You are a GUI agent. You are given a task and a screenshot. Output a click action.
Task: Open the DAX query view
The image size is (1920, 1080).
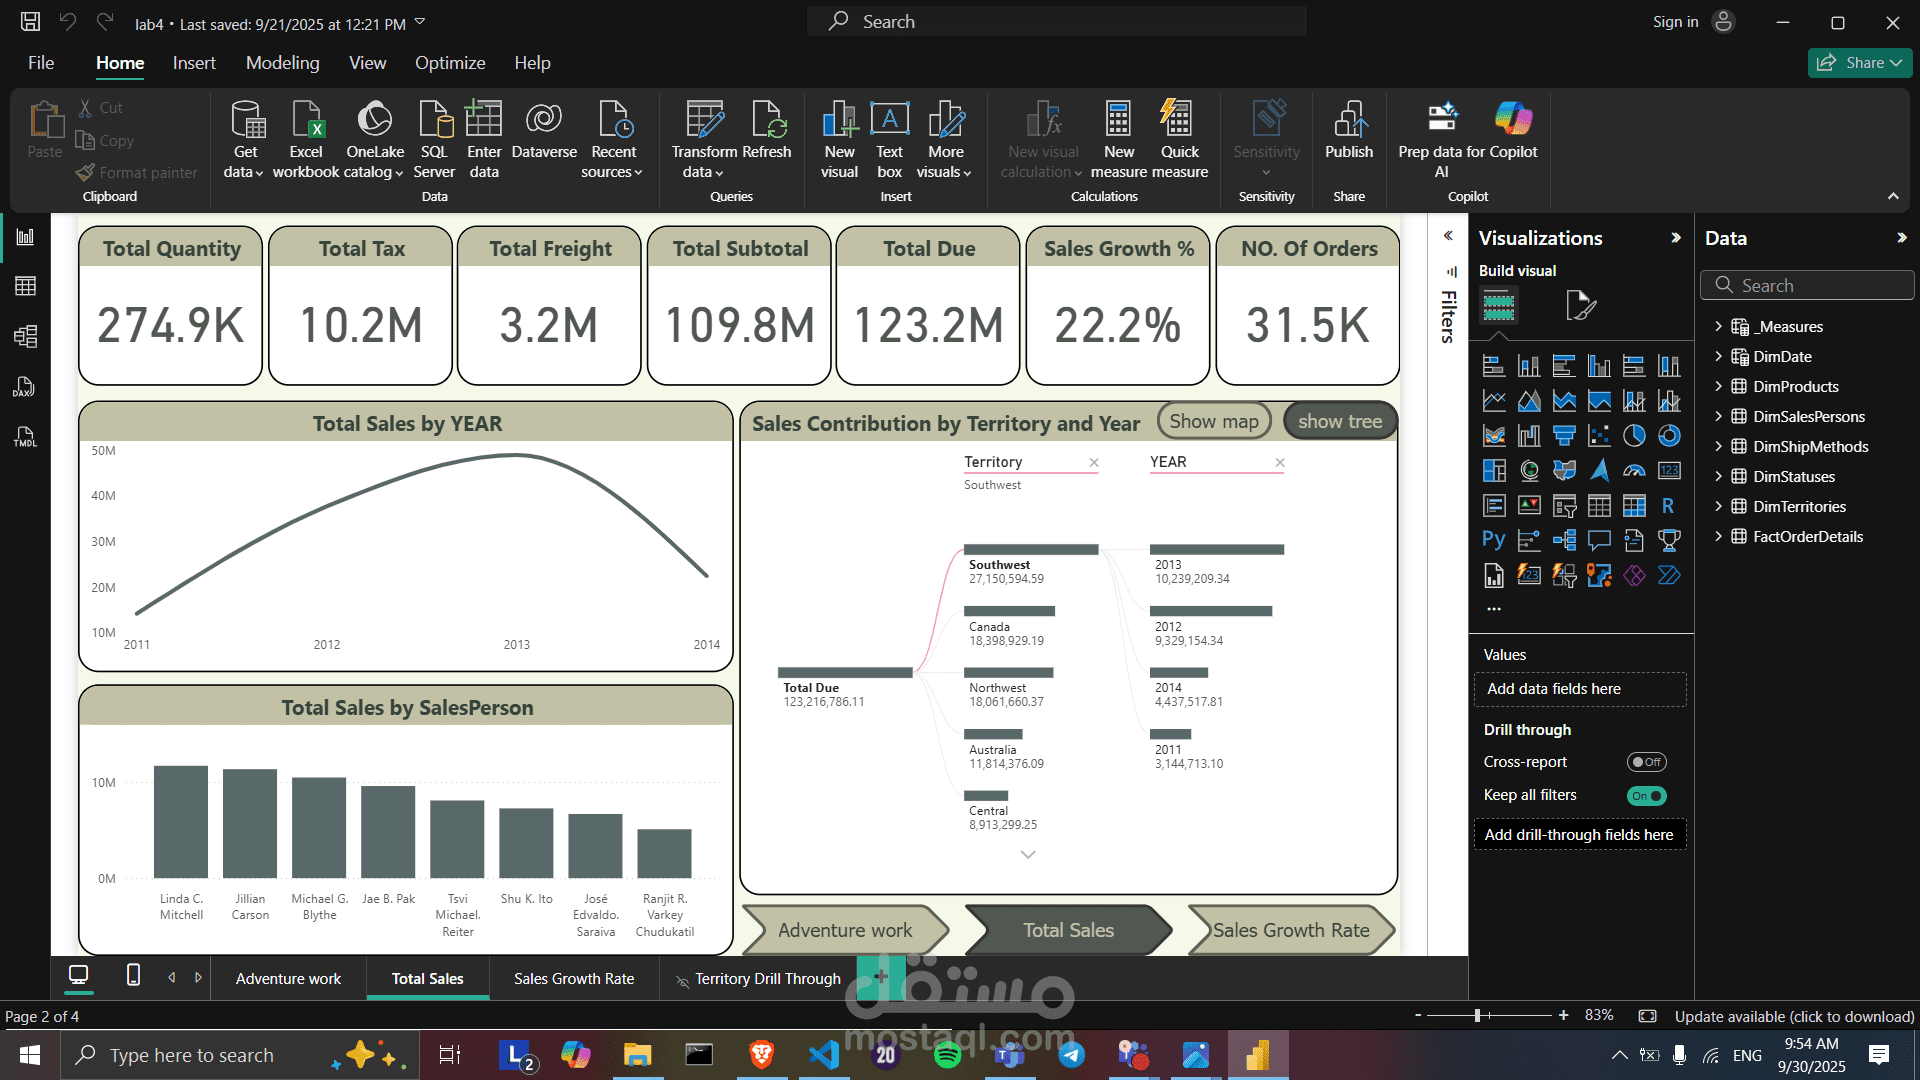26,387
